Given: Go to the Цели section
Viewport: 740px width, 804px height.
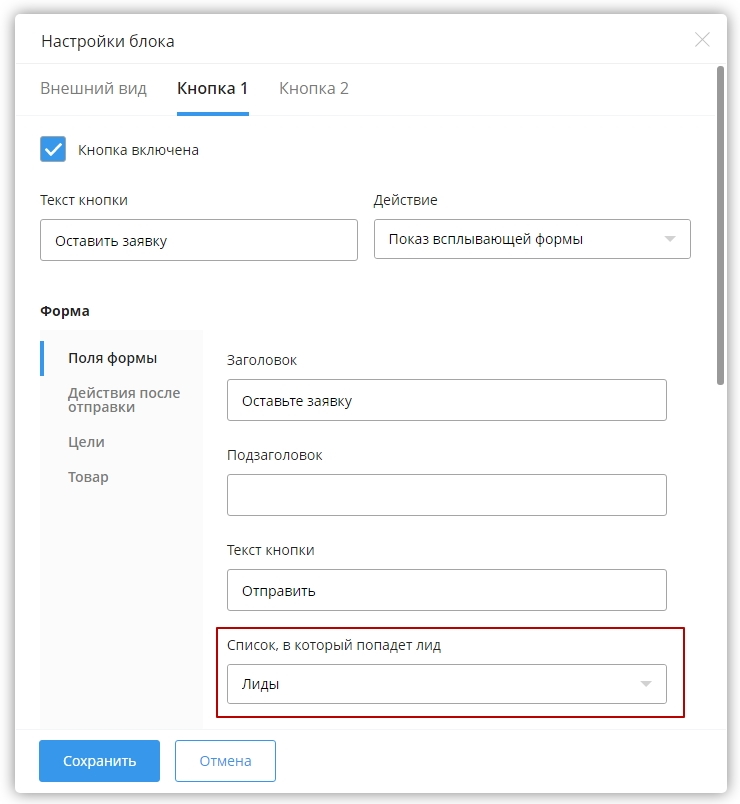Looking at the screenshot, I should click(86, 442).
